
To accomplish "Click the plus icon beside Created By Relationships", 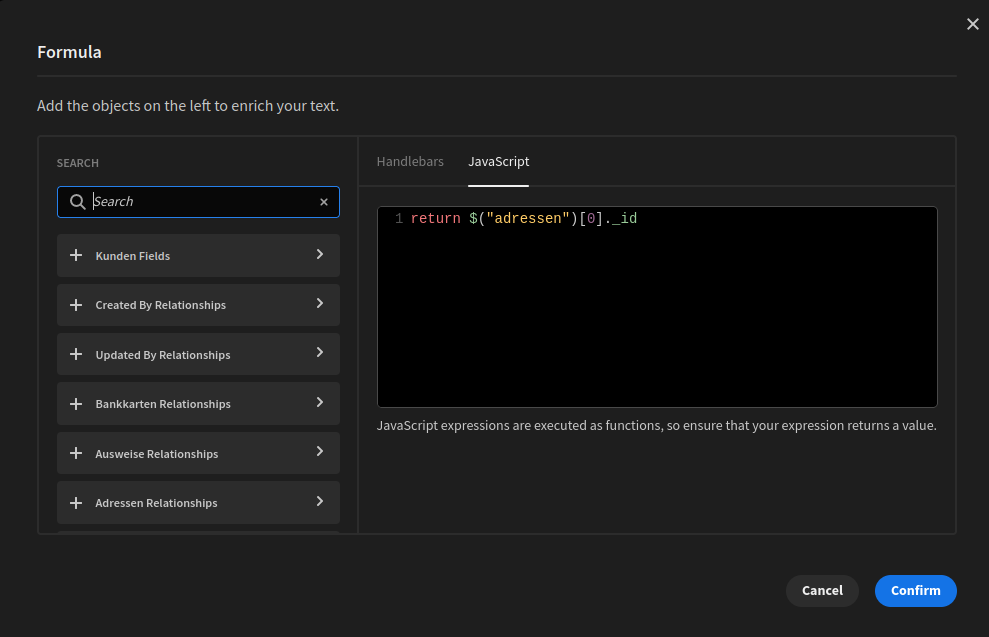I will click(x=76, y=305).
